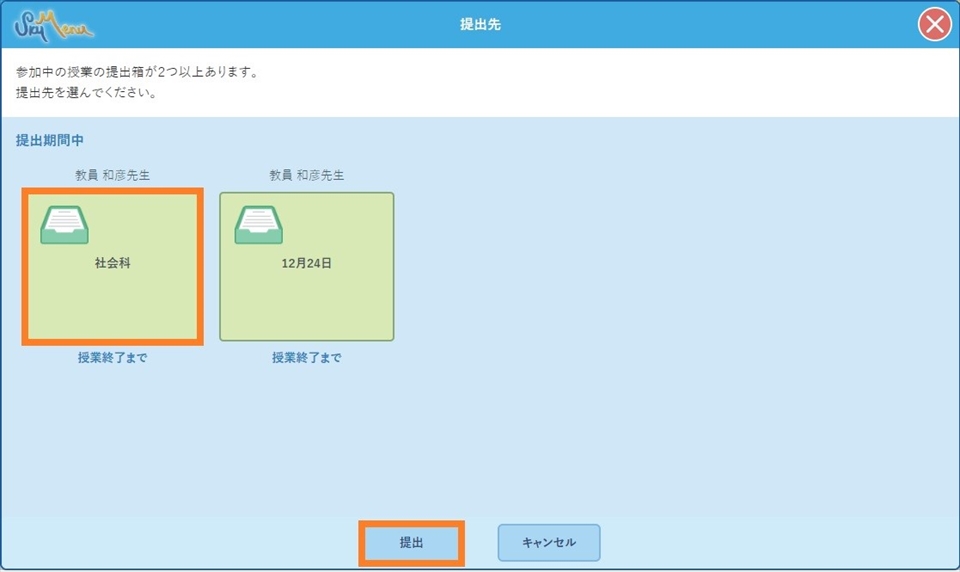This screenshot has width=960, height=572.
Task: Click the SkyMenu logo
Action: click(x=55, y=24)
